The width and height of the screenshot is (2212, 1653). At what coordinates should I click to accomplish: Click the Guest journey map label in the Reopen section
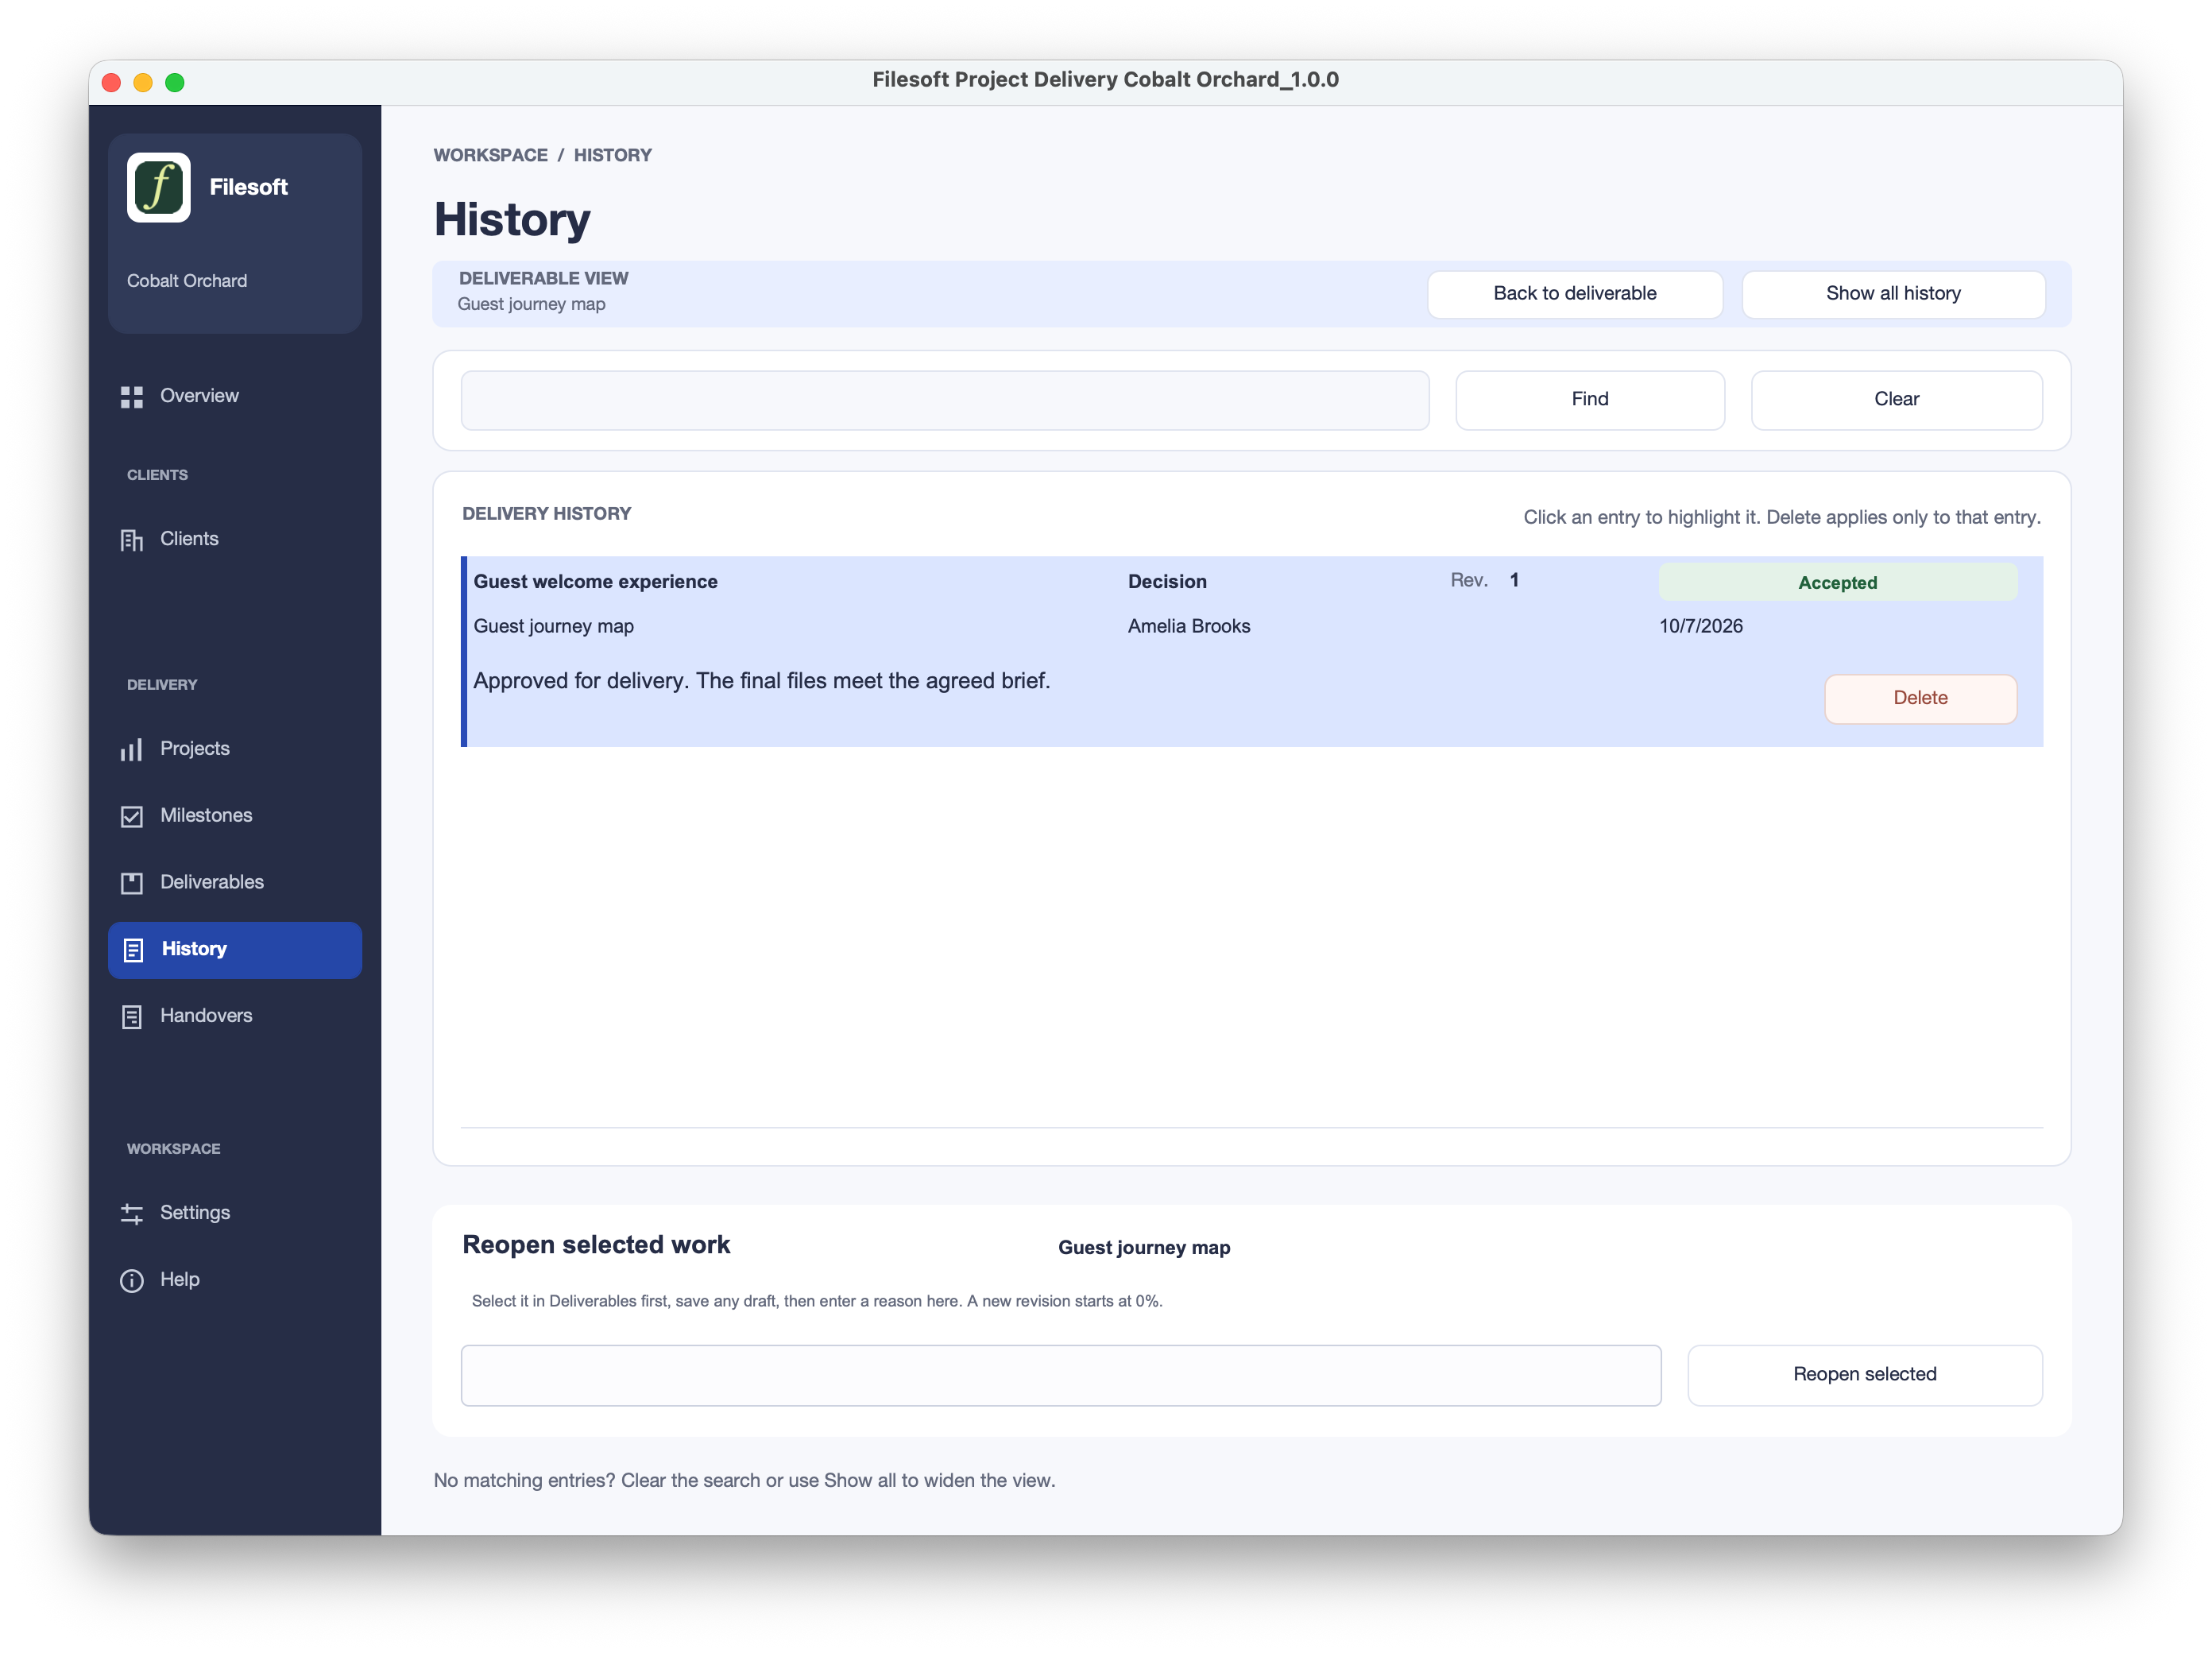[1144, 1248]
